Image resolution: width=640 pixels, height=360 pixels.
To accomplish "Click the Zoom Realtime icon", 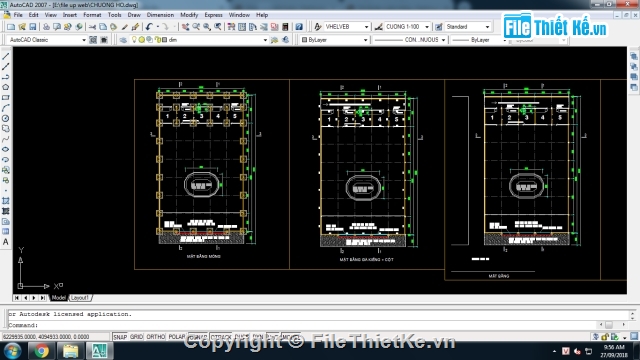I will click(196, 27).
